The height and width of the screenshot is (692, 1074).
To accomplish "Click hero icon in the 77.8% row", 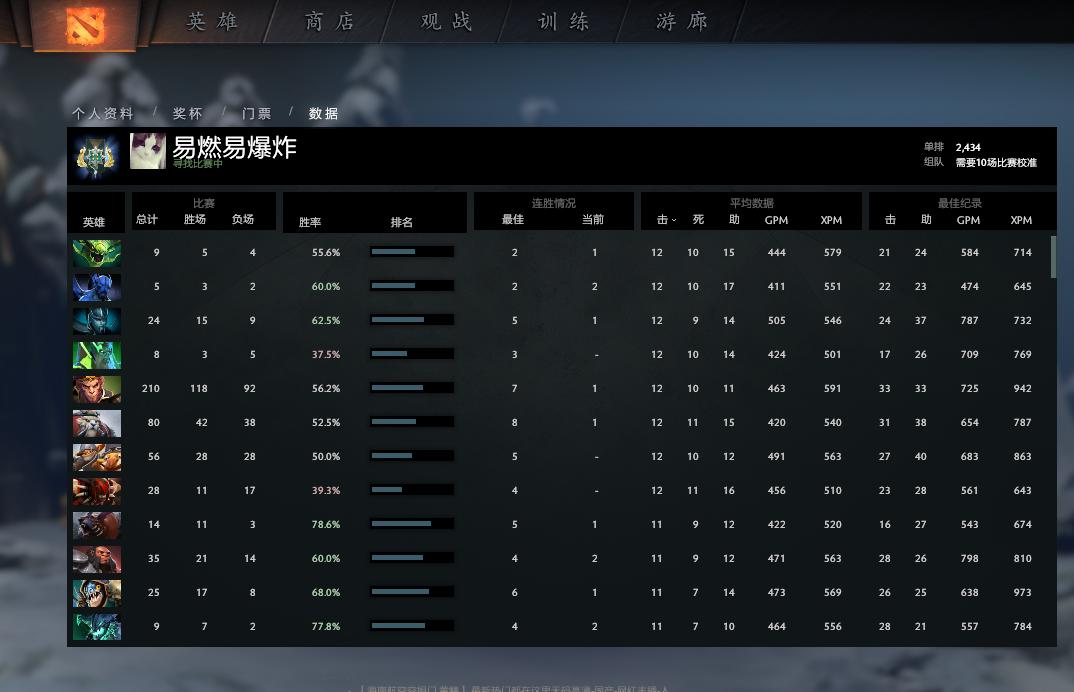I will tap(97, 627).
